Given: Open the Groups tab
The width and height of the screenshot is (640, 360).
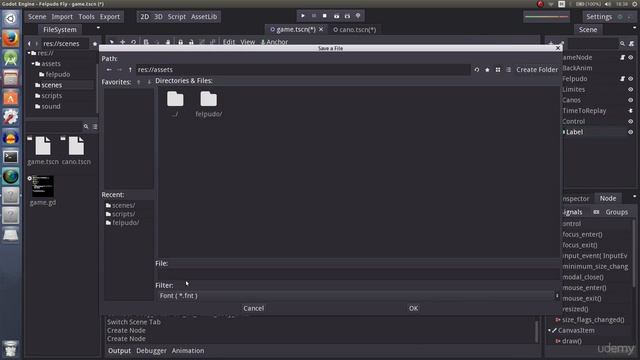Looking at the screenshot, I should click(x=616, y=212).
